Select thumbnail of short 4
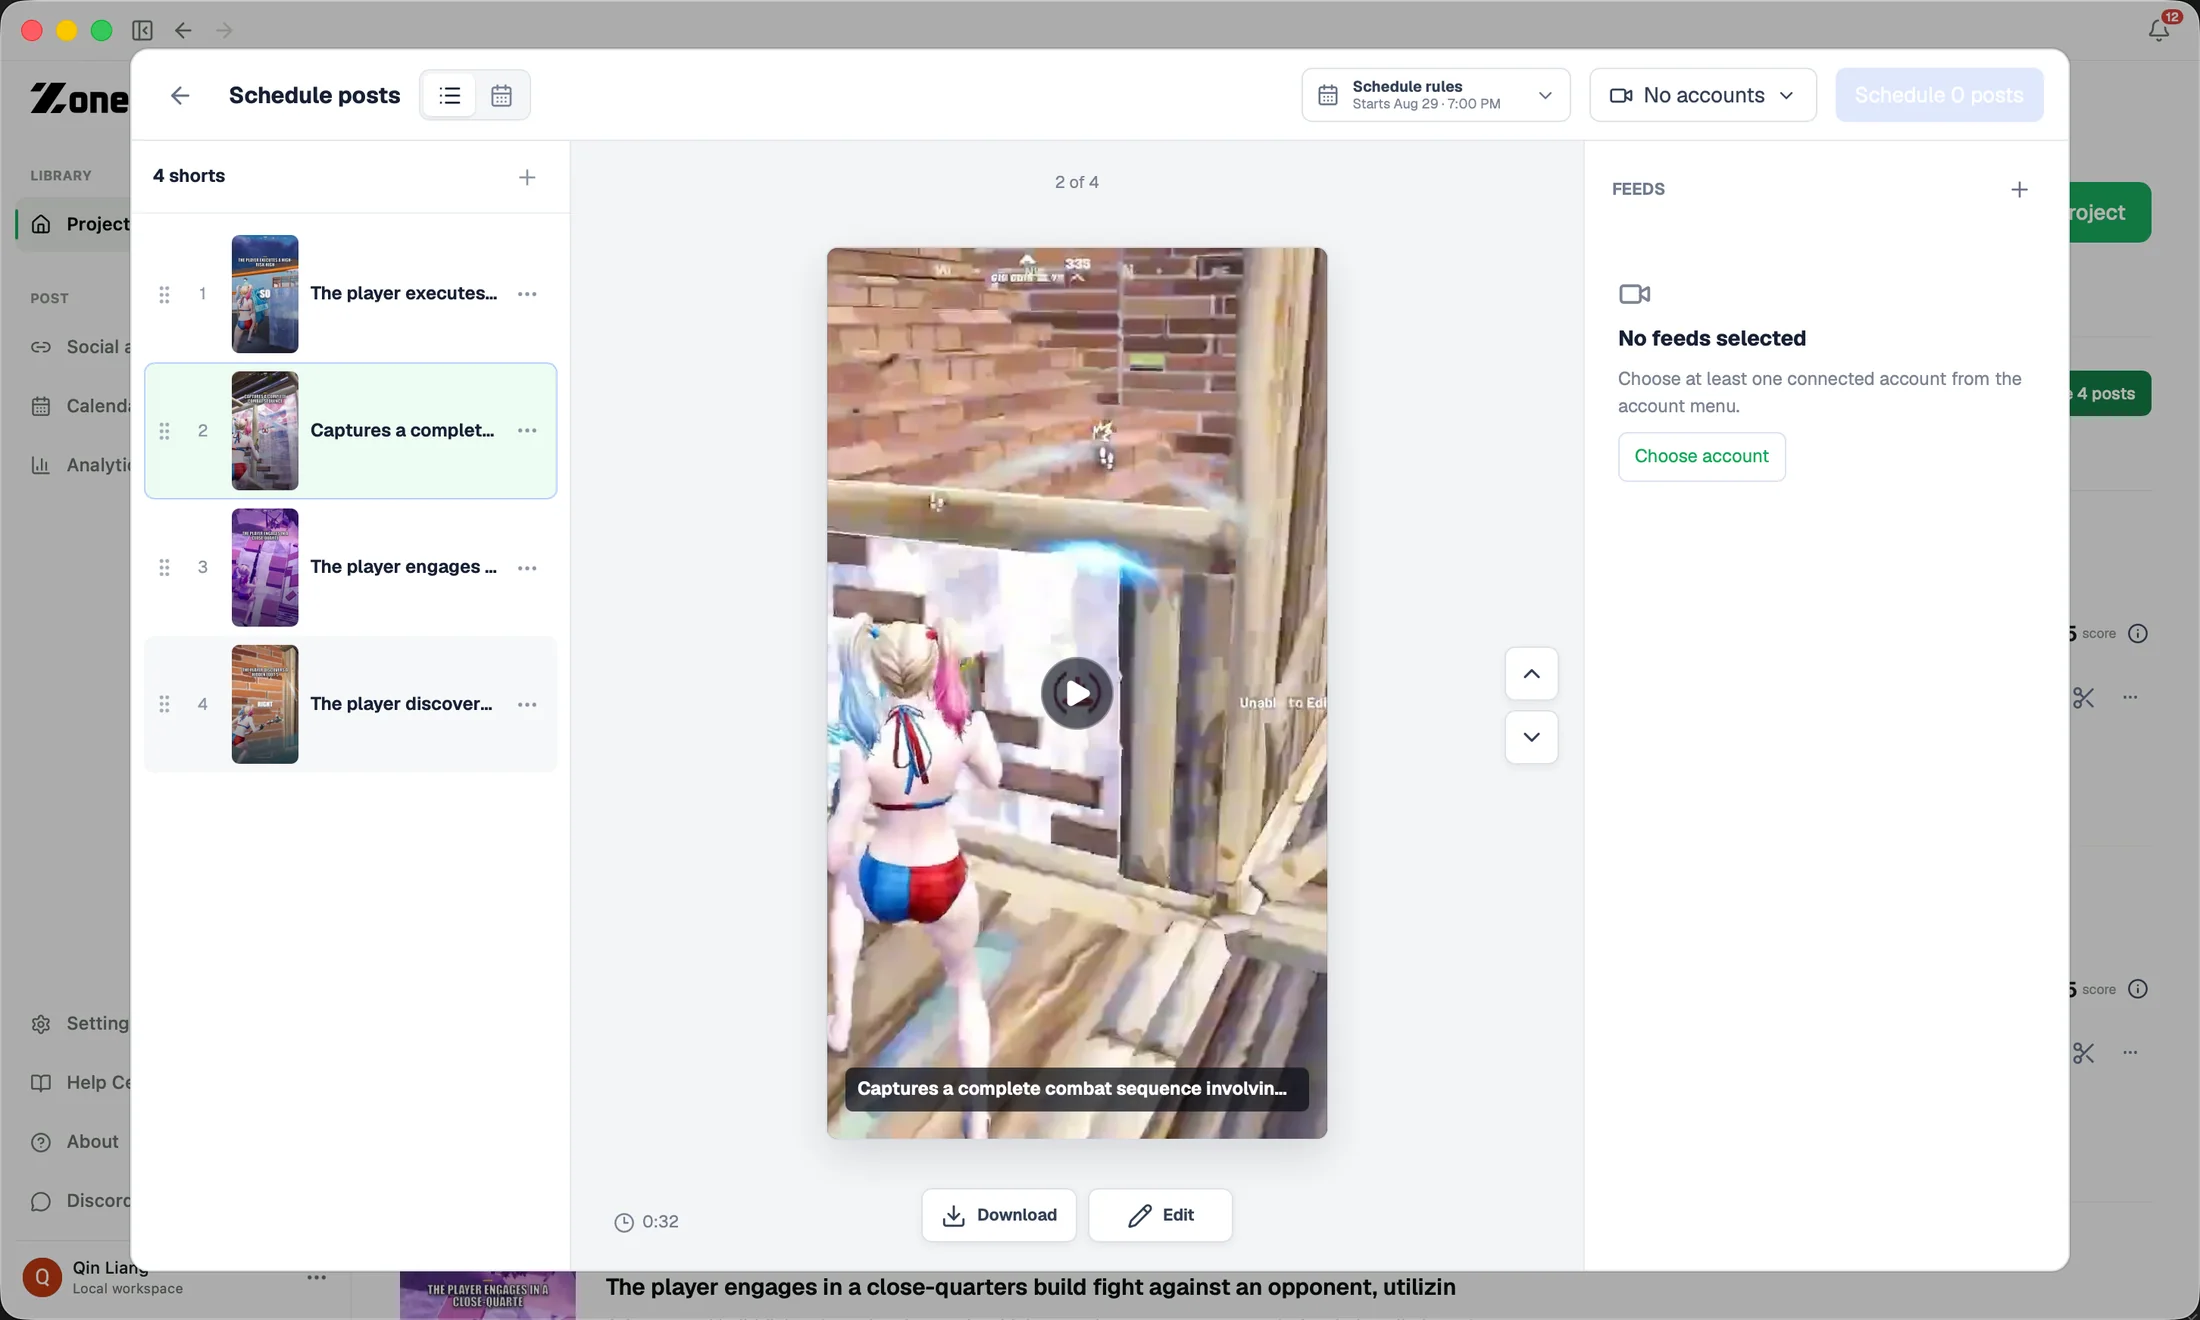Screen dimensions: 2200x1320 pos(265,704)
